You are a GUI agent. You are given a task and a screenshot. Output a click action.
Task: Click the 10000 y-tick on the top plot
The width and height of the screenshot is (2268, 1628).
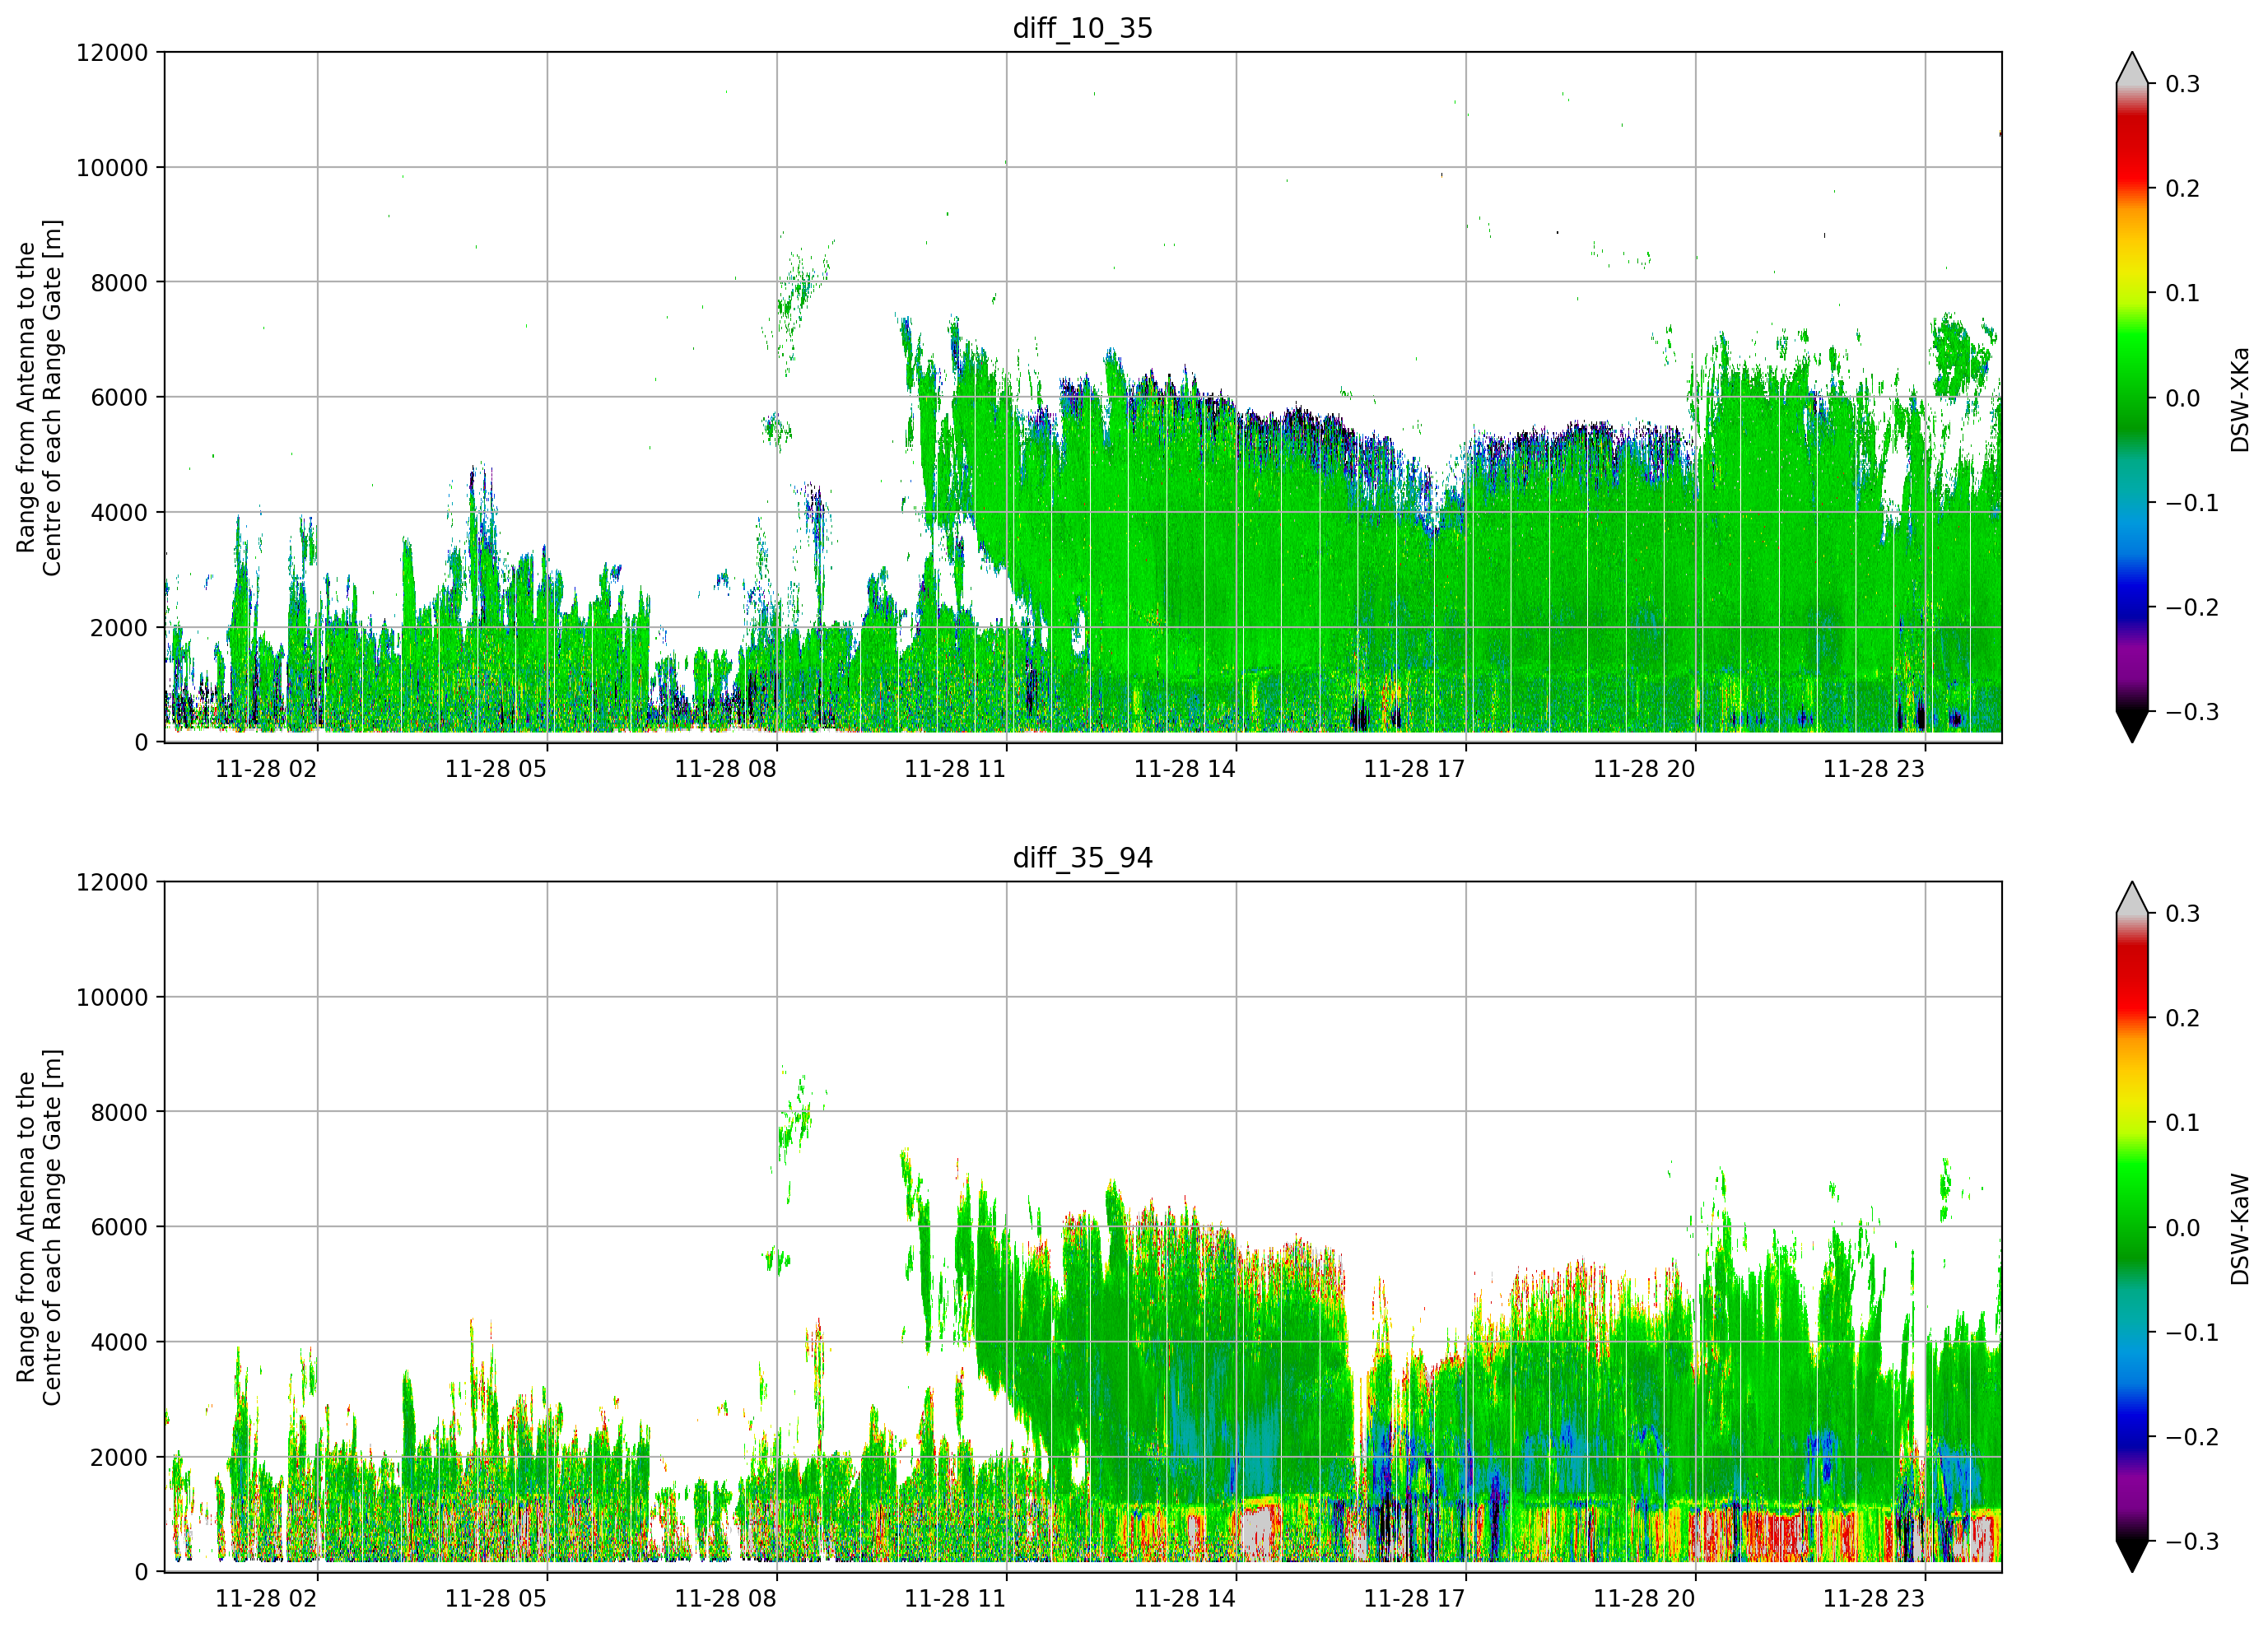(x=112, y=168)
